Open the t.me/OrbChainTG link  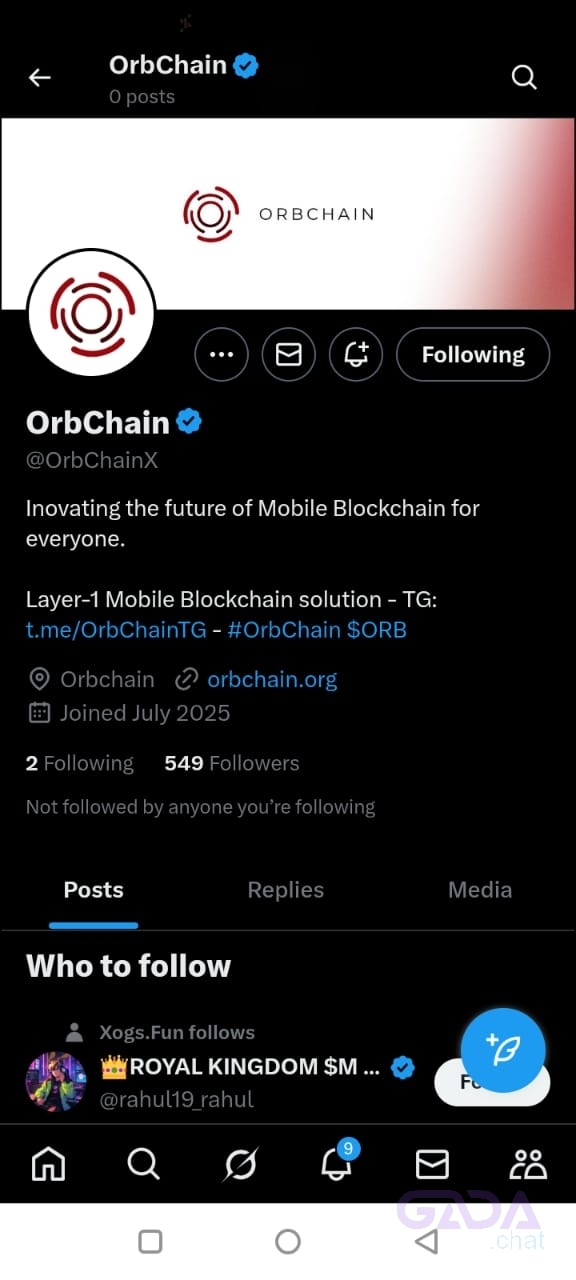click(x=116, y=630)
